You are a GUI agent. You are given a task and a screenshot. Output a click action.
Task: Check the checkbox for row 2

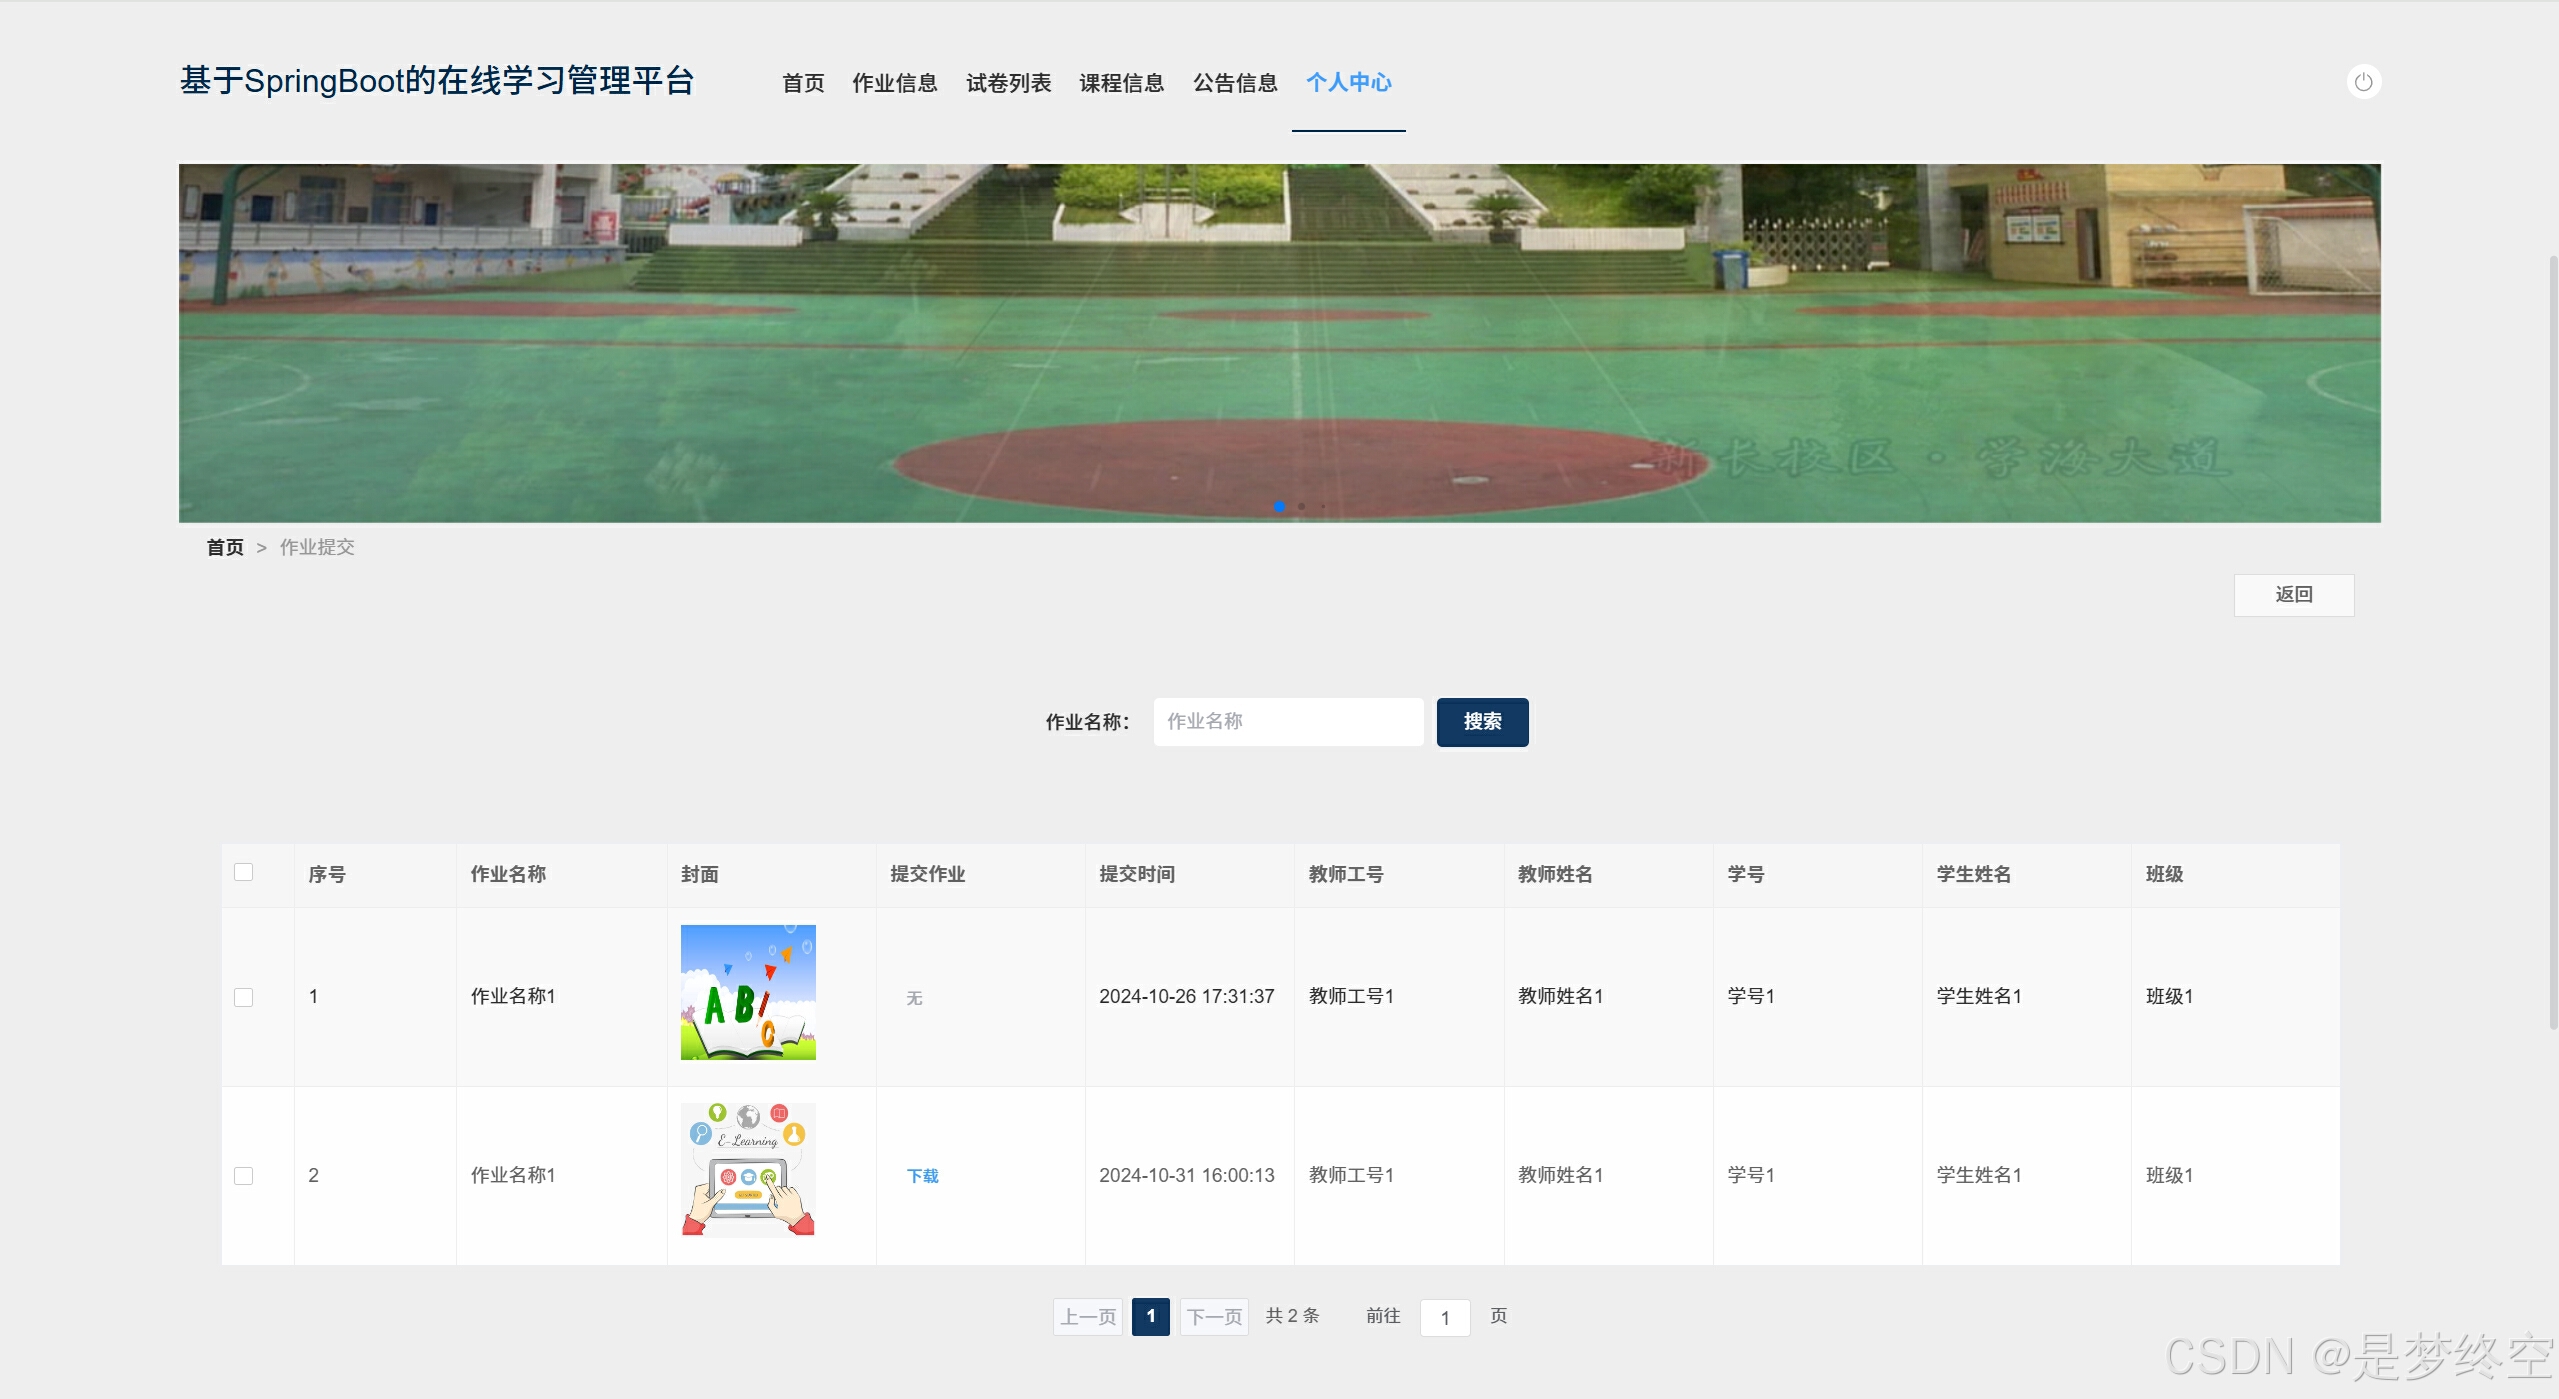(243, 1176)
